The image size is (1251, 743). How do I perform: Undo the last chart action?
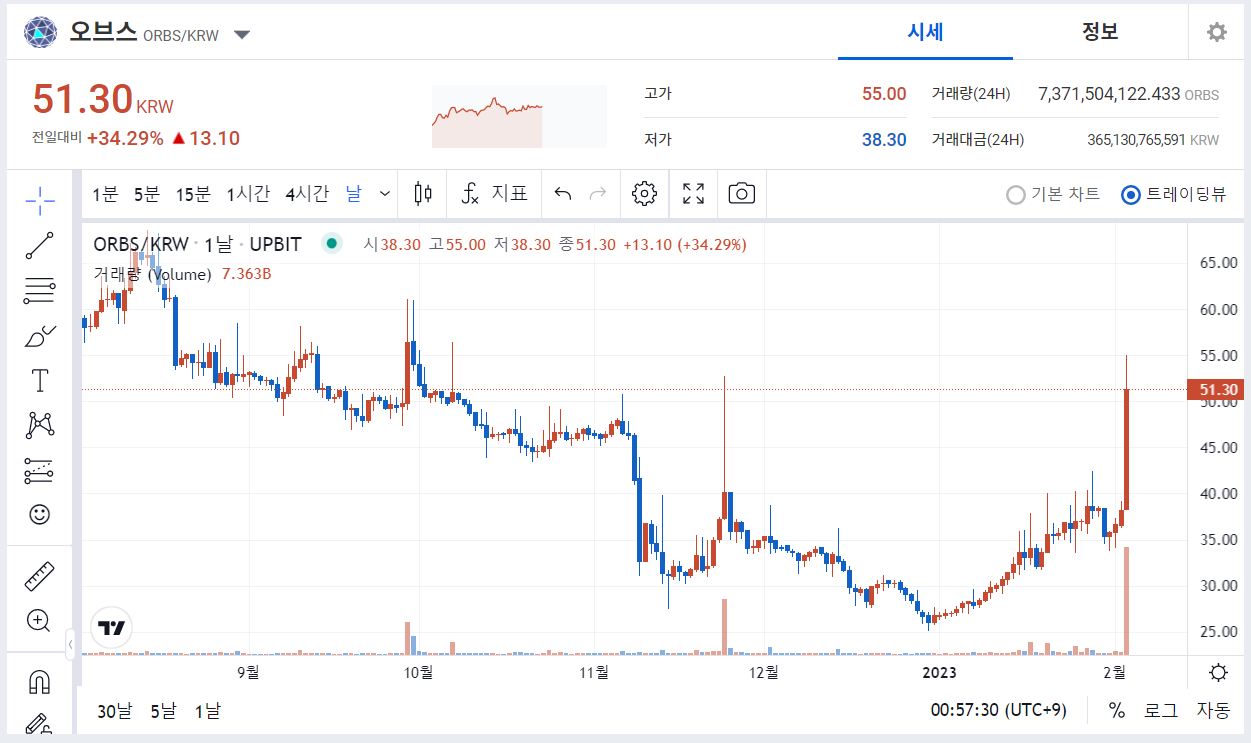(563, 194)
